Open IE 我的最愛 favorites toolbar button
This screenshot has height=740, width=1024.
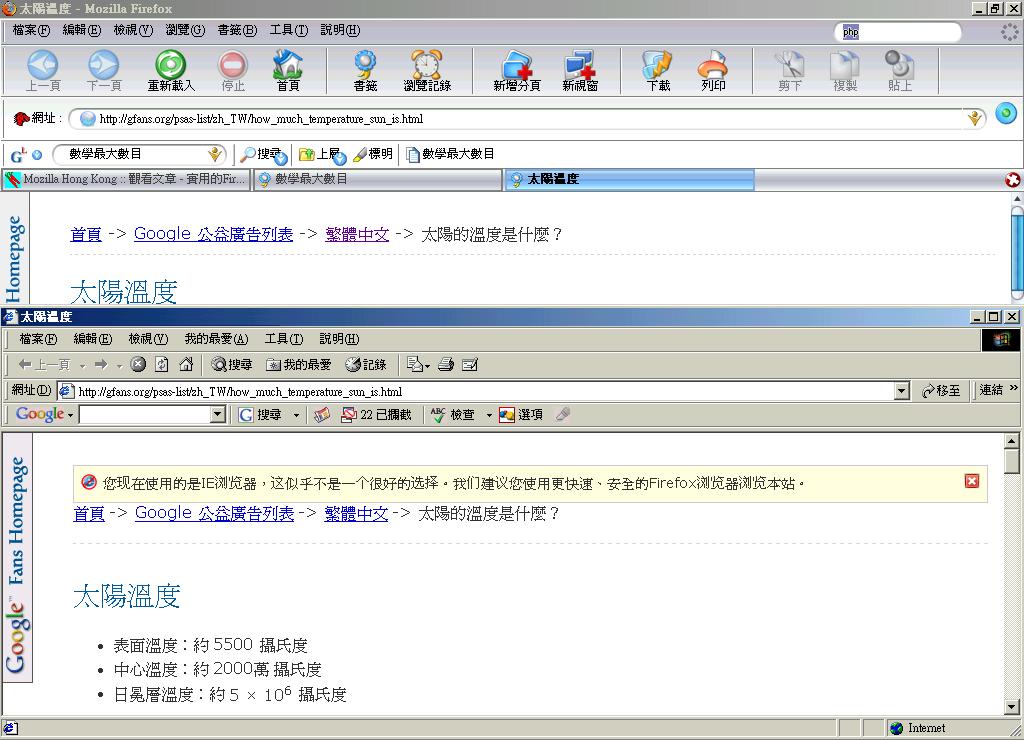299,364
